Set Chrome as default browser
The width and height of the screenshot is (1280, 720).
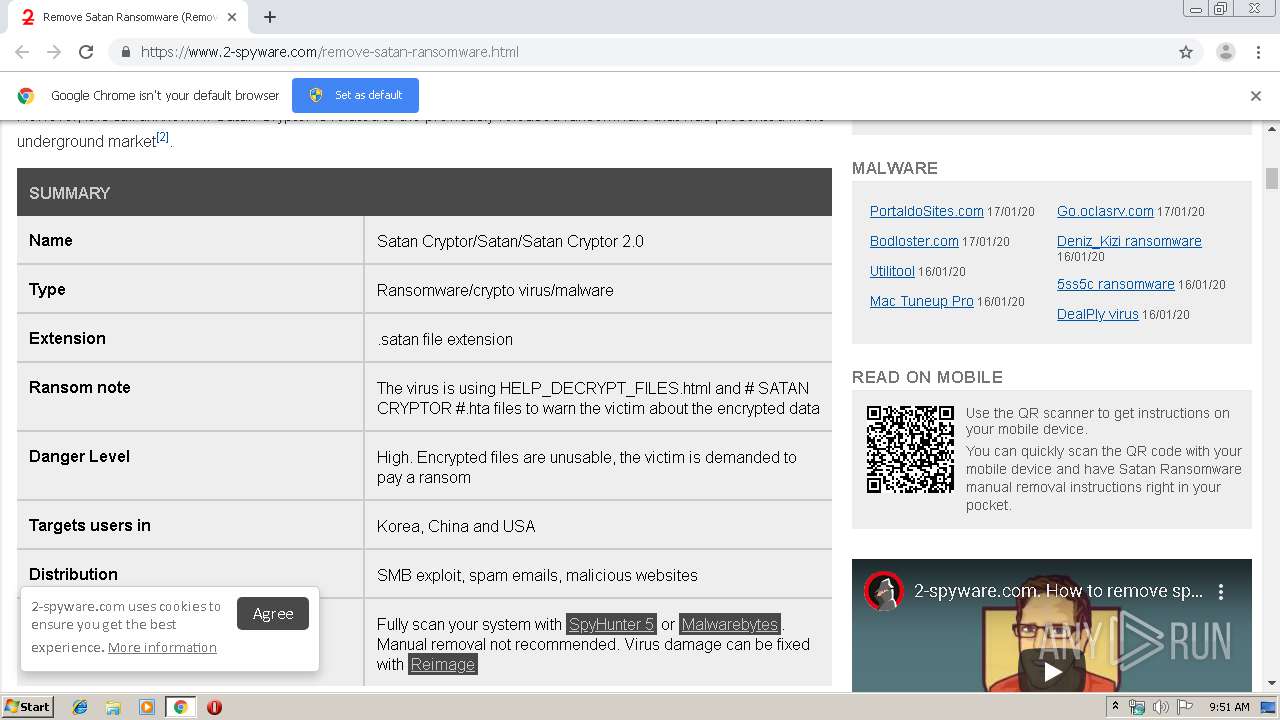tap(355, 95)
